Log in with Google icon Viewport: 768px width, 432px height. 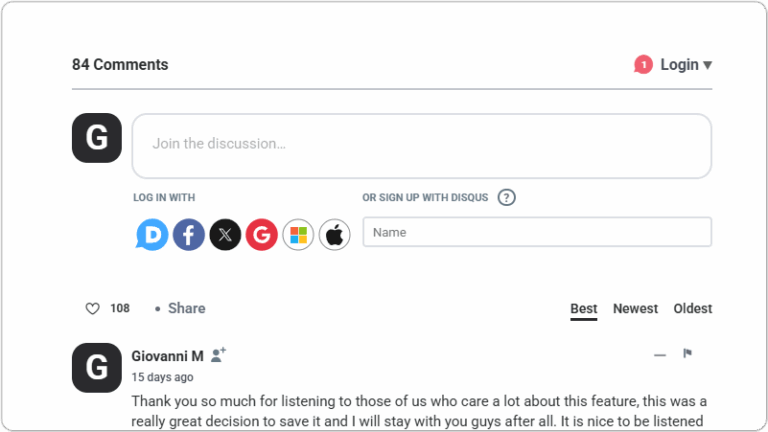[x=262, y=235]
